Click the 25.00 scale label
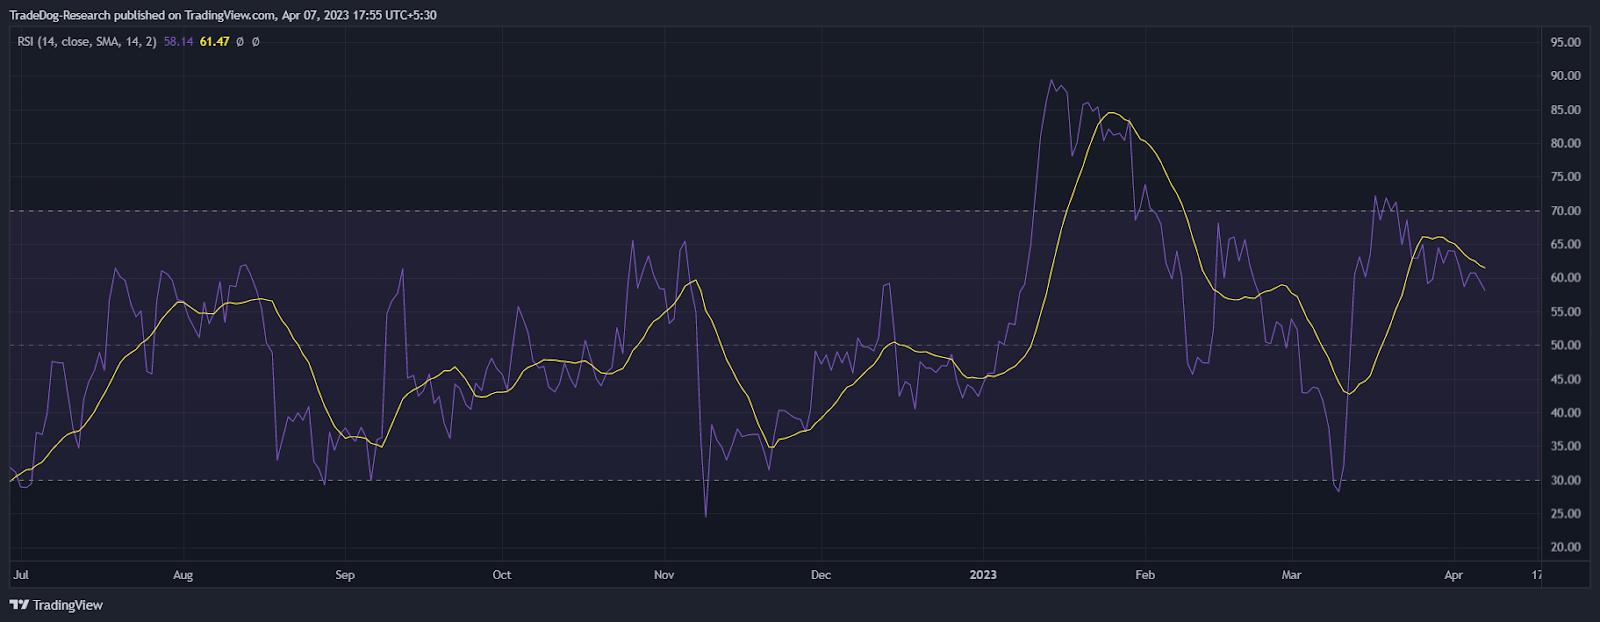The width and height of the screenshot is (1600, 622). pyautogui.click(x=1565, y=514)
